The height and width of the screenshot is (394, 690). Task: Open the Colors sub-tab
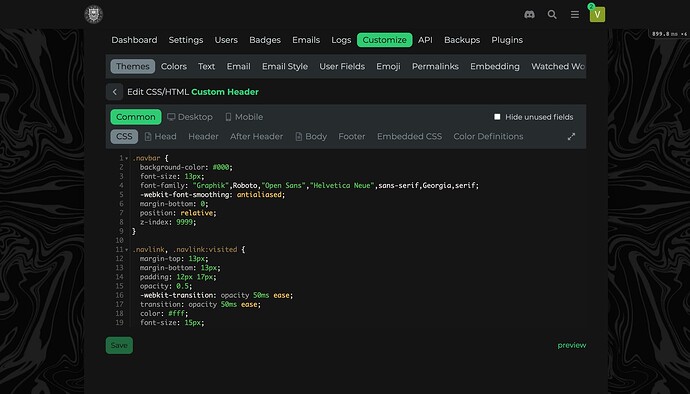174,66
